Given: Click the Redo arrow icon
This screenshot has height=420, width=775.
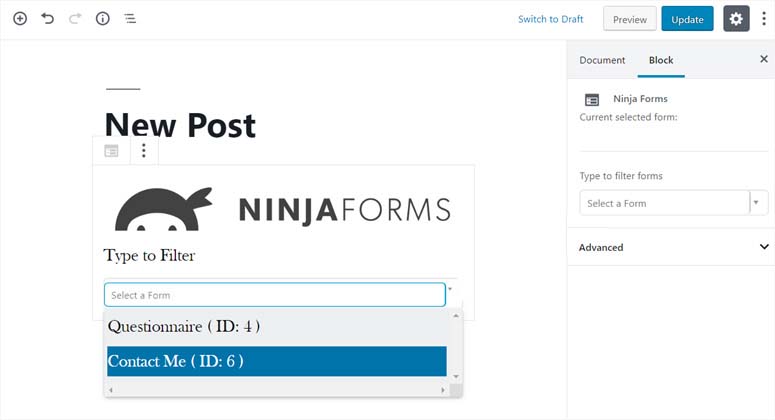Looking at the screenshot, I should pos(75,19).
